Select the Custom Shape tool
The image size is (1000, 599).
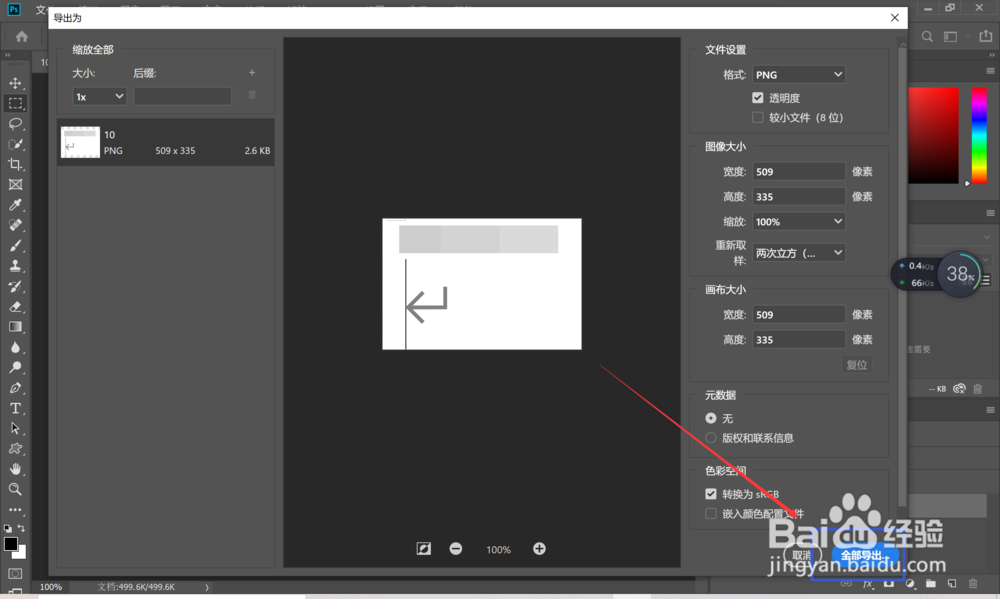coord(15,449)
